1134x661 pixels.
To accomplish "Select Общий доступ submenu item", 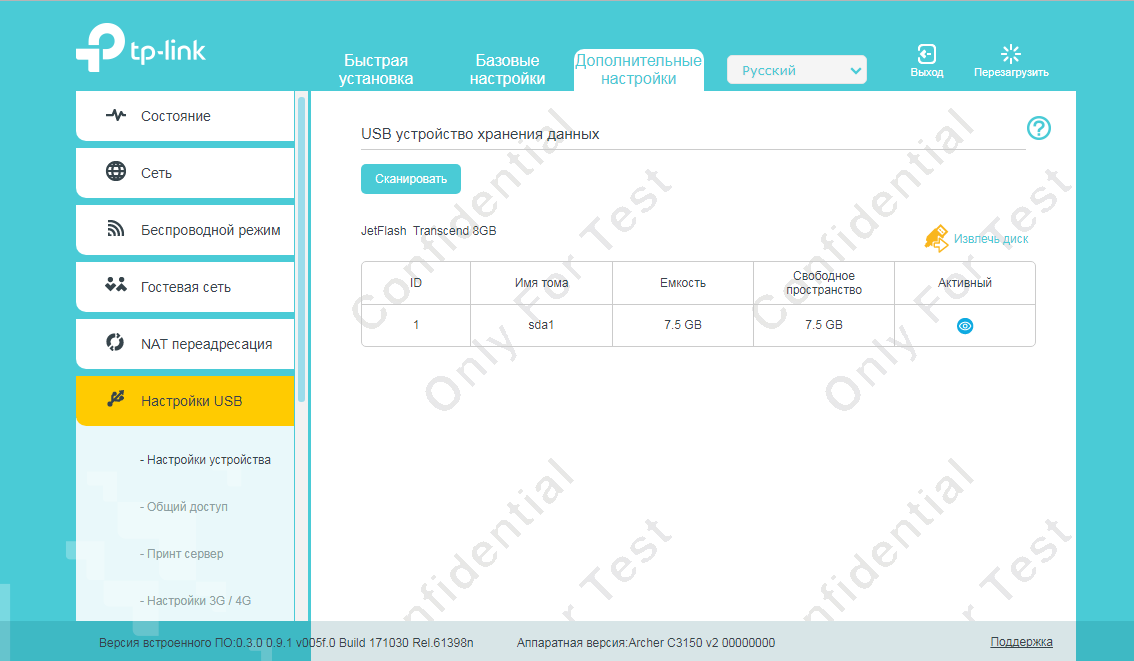I will [x=187, y=507].
